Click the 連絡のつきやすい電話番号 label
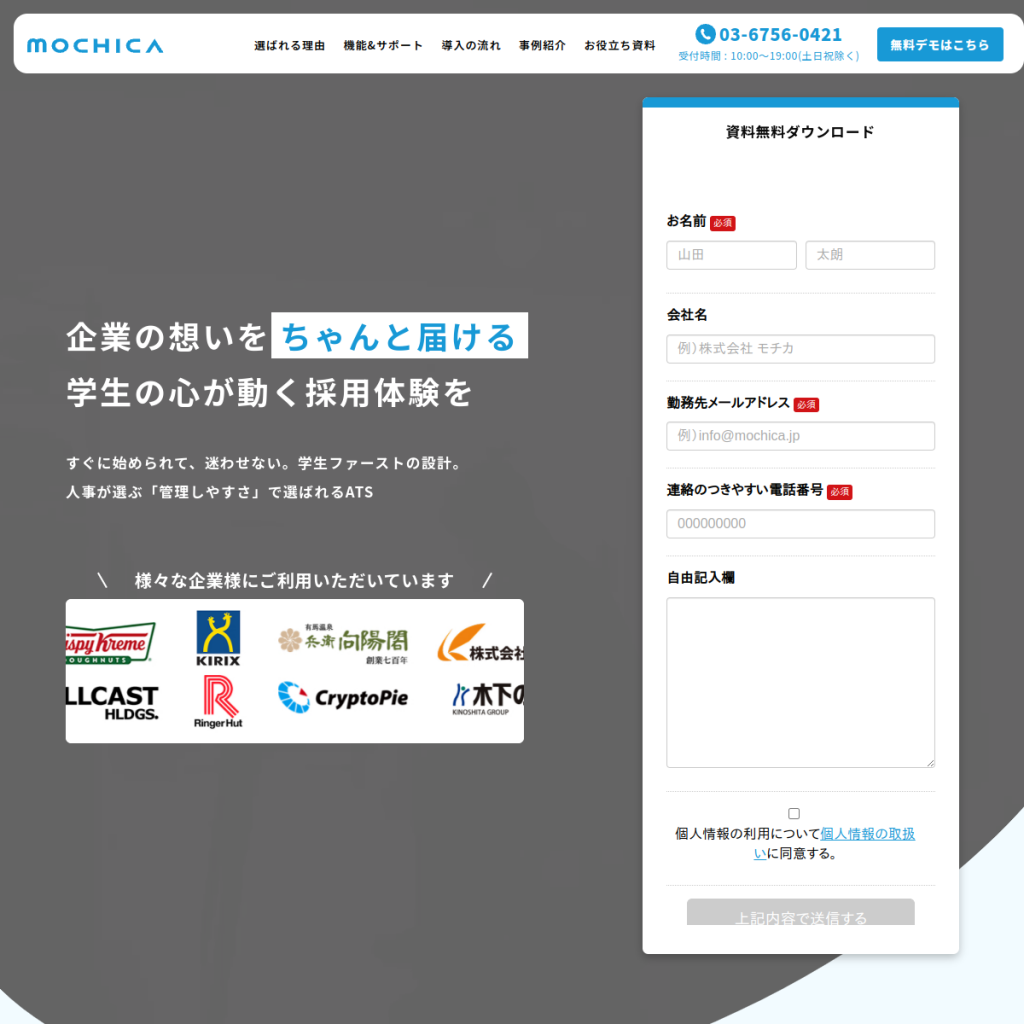 pyautogui.click(x=744, y=490)
